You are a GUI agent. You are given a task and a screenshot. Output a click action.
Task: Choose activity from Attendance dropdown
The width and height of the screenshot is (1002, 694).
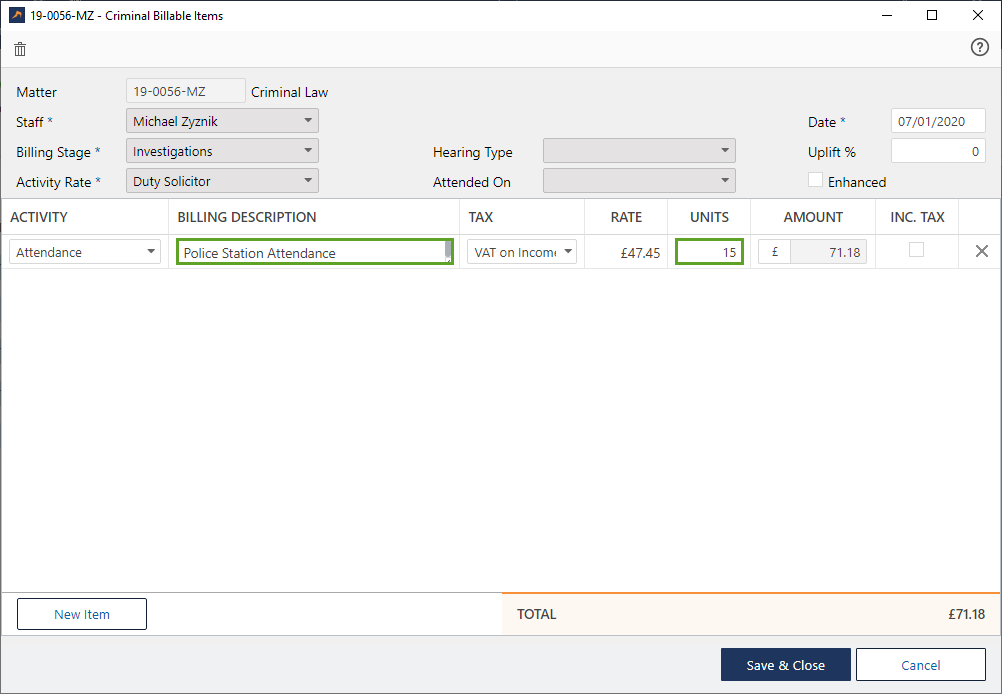(85, 252)
